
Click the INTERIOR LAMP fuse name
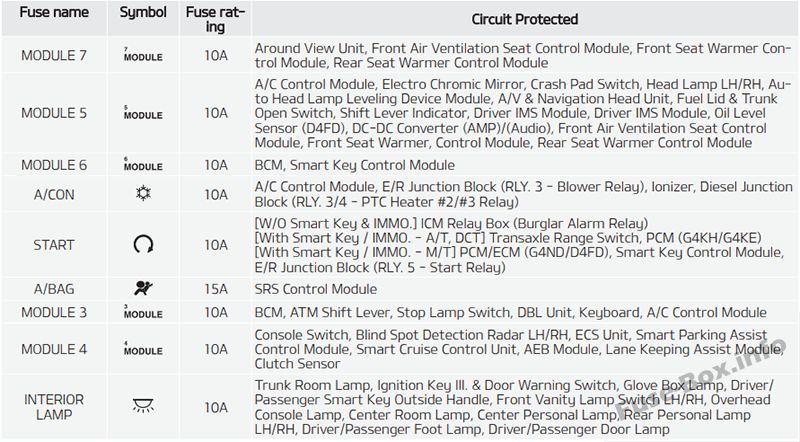coord(55,407)
